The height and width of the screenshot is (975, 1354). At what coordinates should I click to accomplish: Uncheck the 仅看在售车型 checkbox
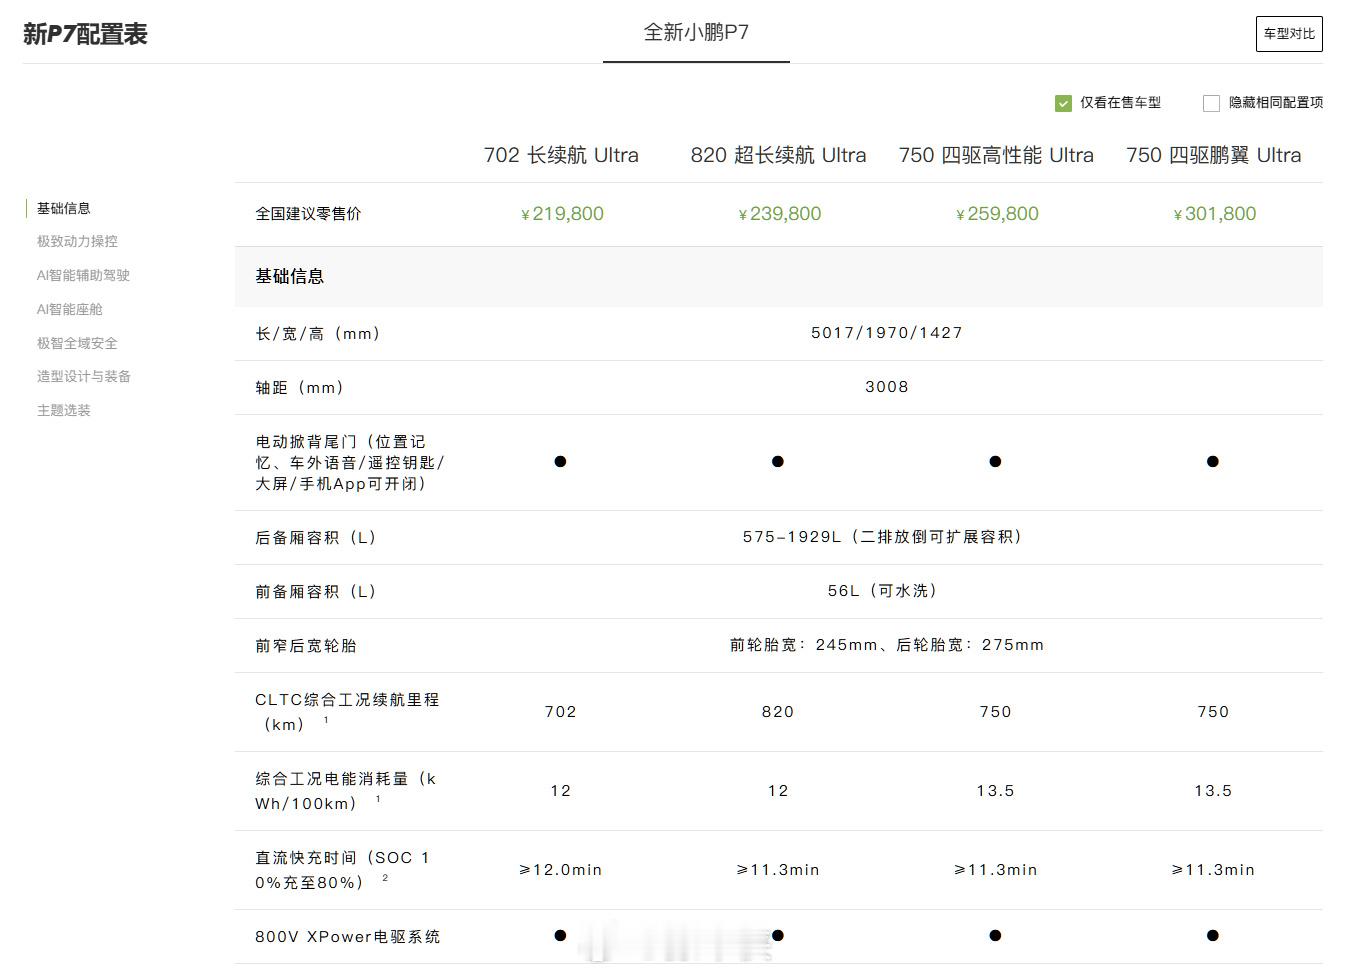[x=1063, y=103]
